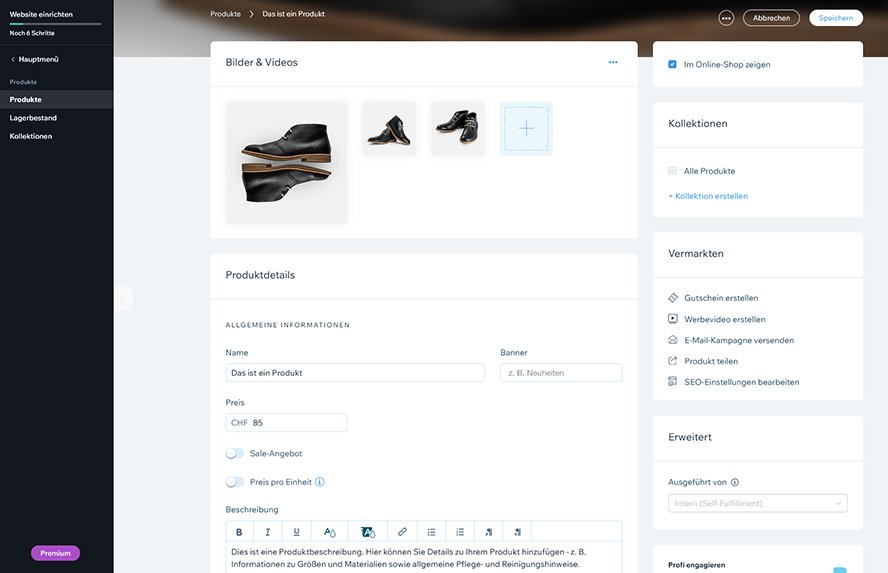Click the Abbrechen button
This screenshot has height=573, width=888.
coord(771,18)
